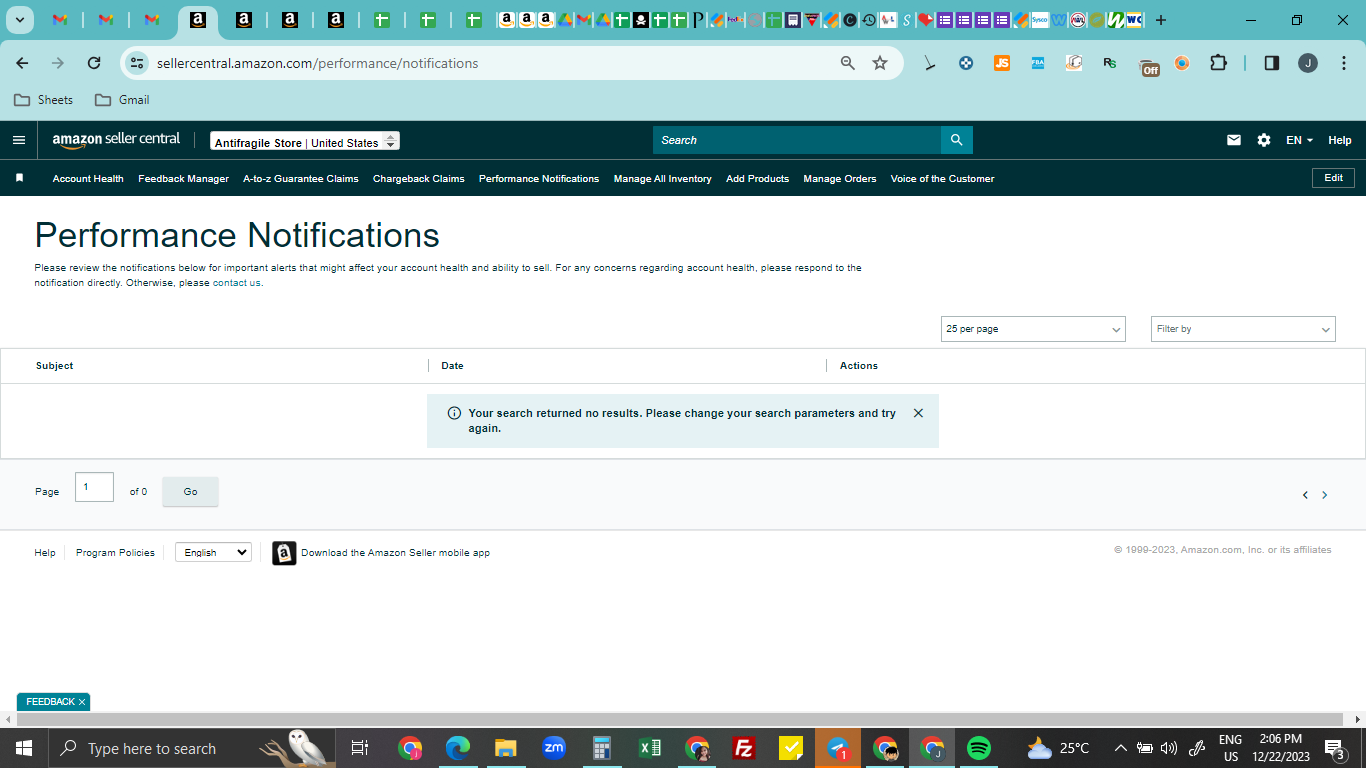Viewport: 1366px width, 768px height.
Task: Open Feedback Manager
Action: (x=183, y=179)
